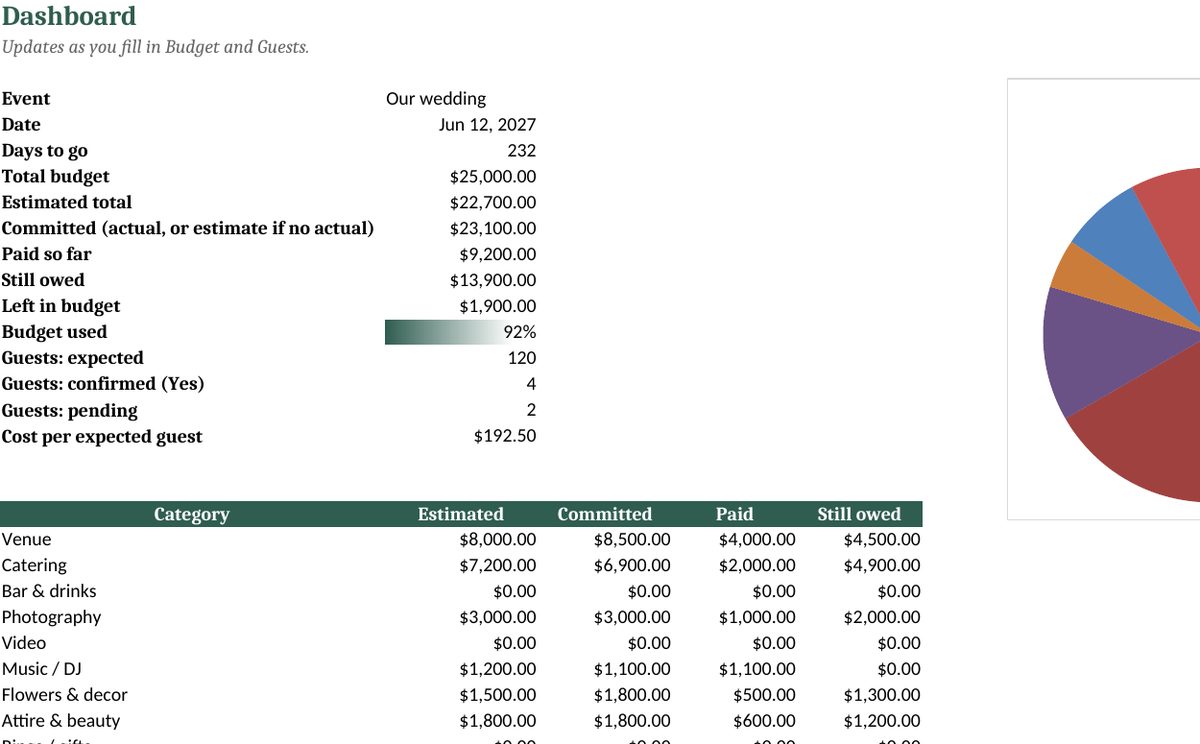Select the Video category cell
The image size is (1200, 744).
pyautogui.click(x=24, y=644)
